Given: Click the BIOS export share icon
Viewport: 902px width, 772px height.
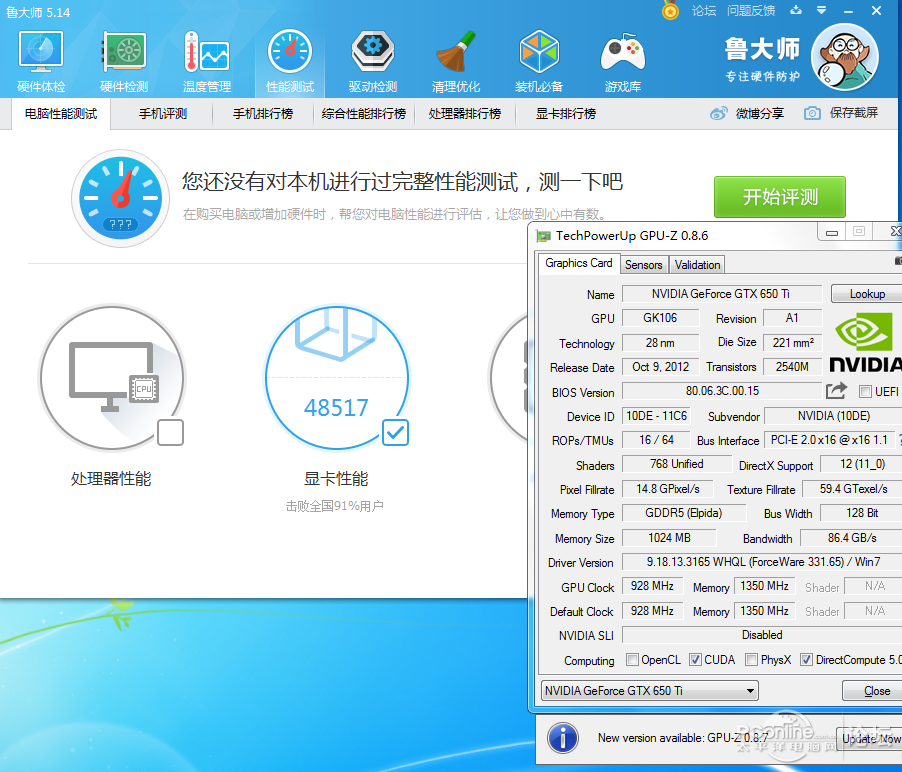Looking at the screenshot, I should 836,391.
